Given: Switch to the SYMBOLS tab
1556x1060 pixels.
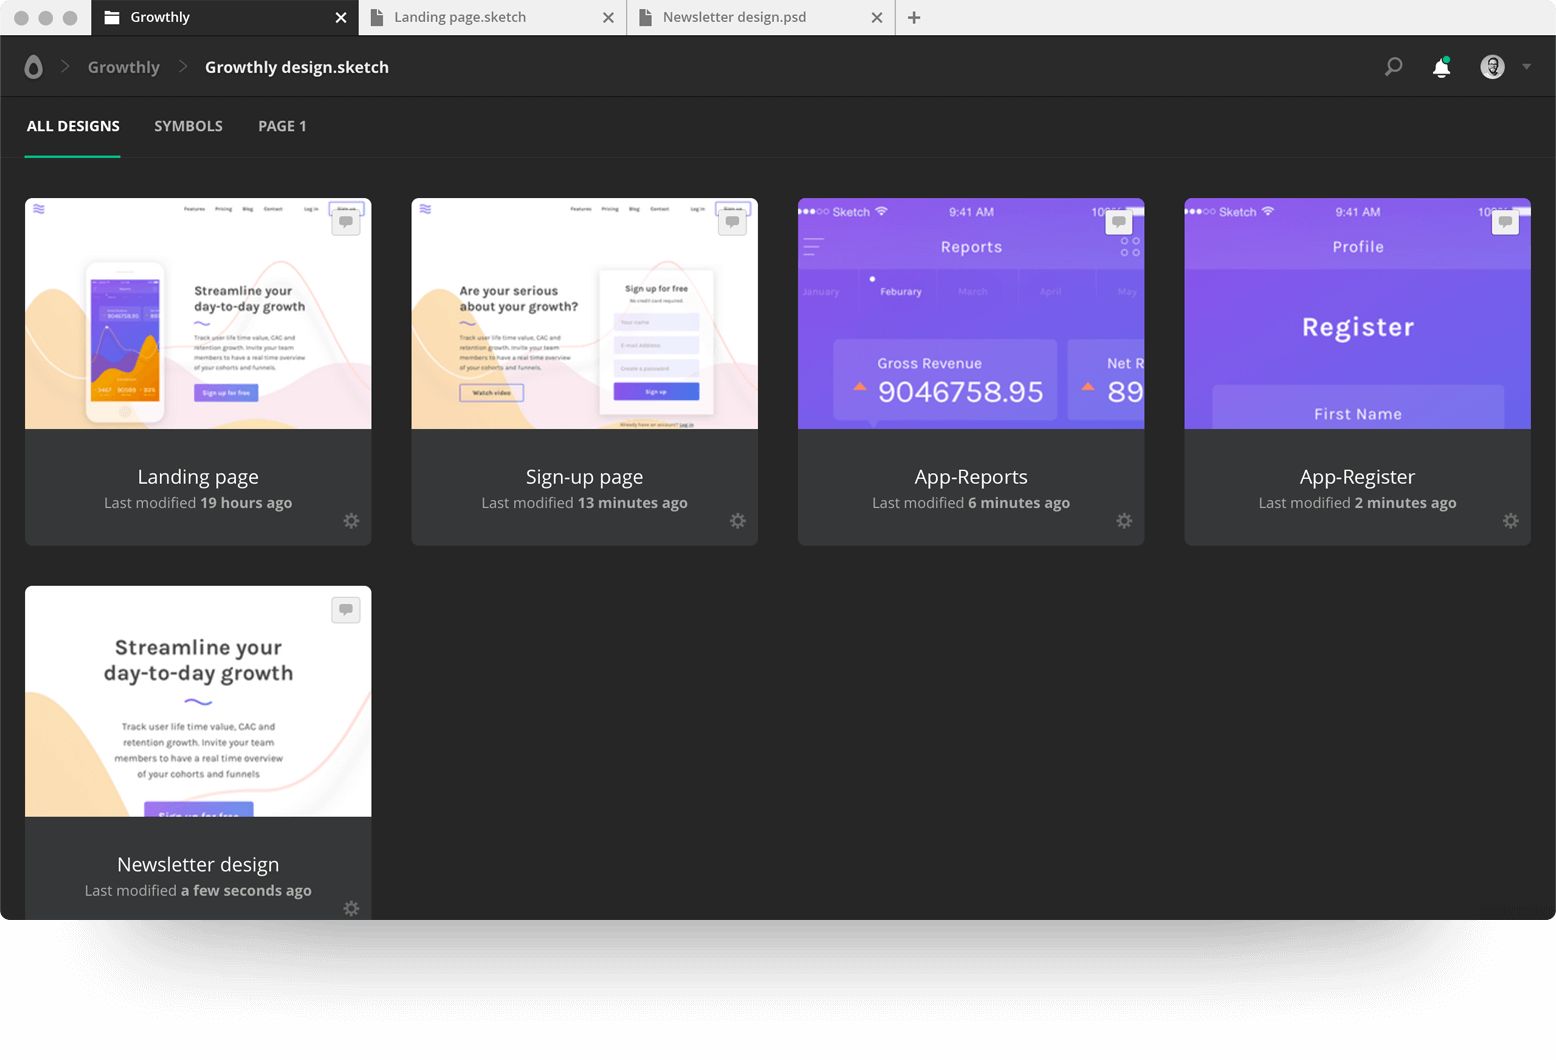Looking at the screenshot, I should pyautogui.click(x=188, y=126).
